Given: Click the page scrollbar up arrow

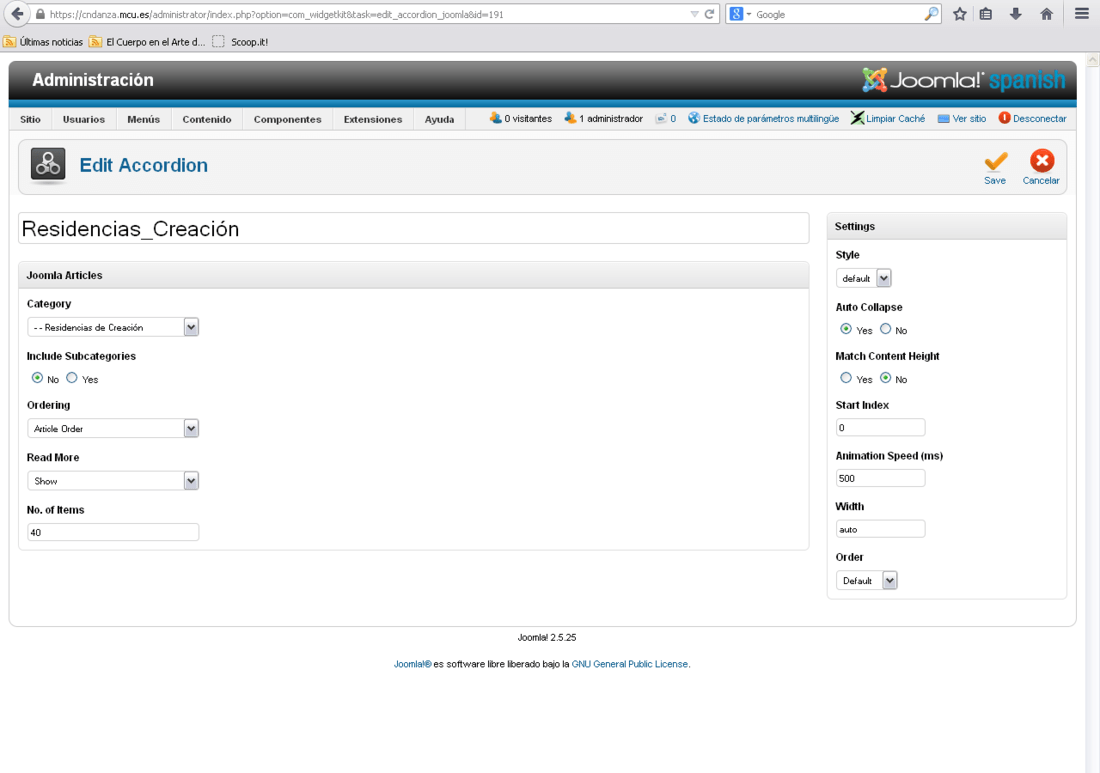Looking at the screenshot, I should click(x=1092, y=60).
